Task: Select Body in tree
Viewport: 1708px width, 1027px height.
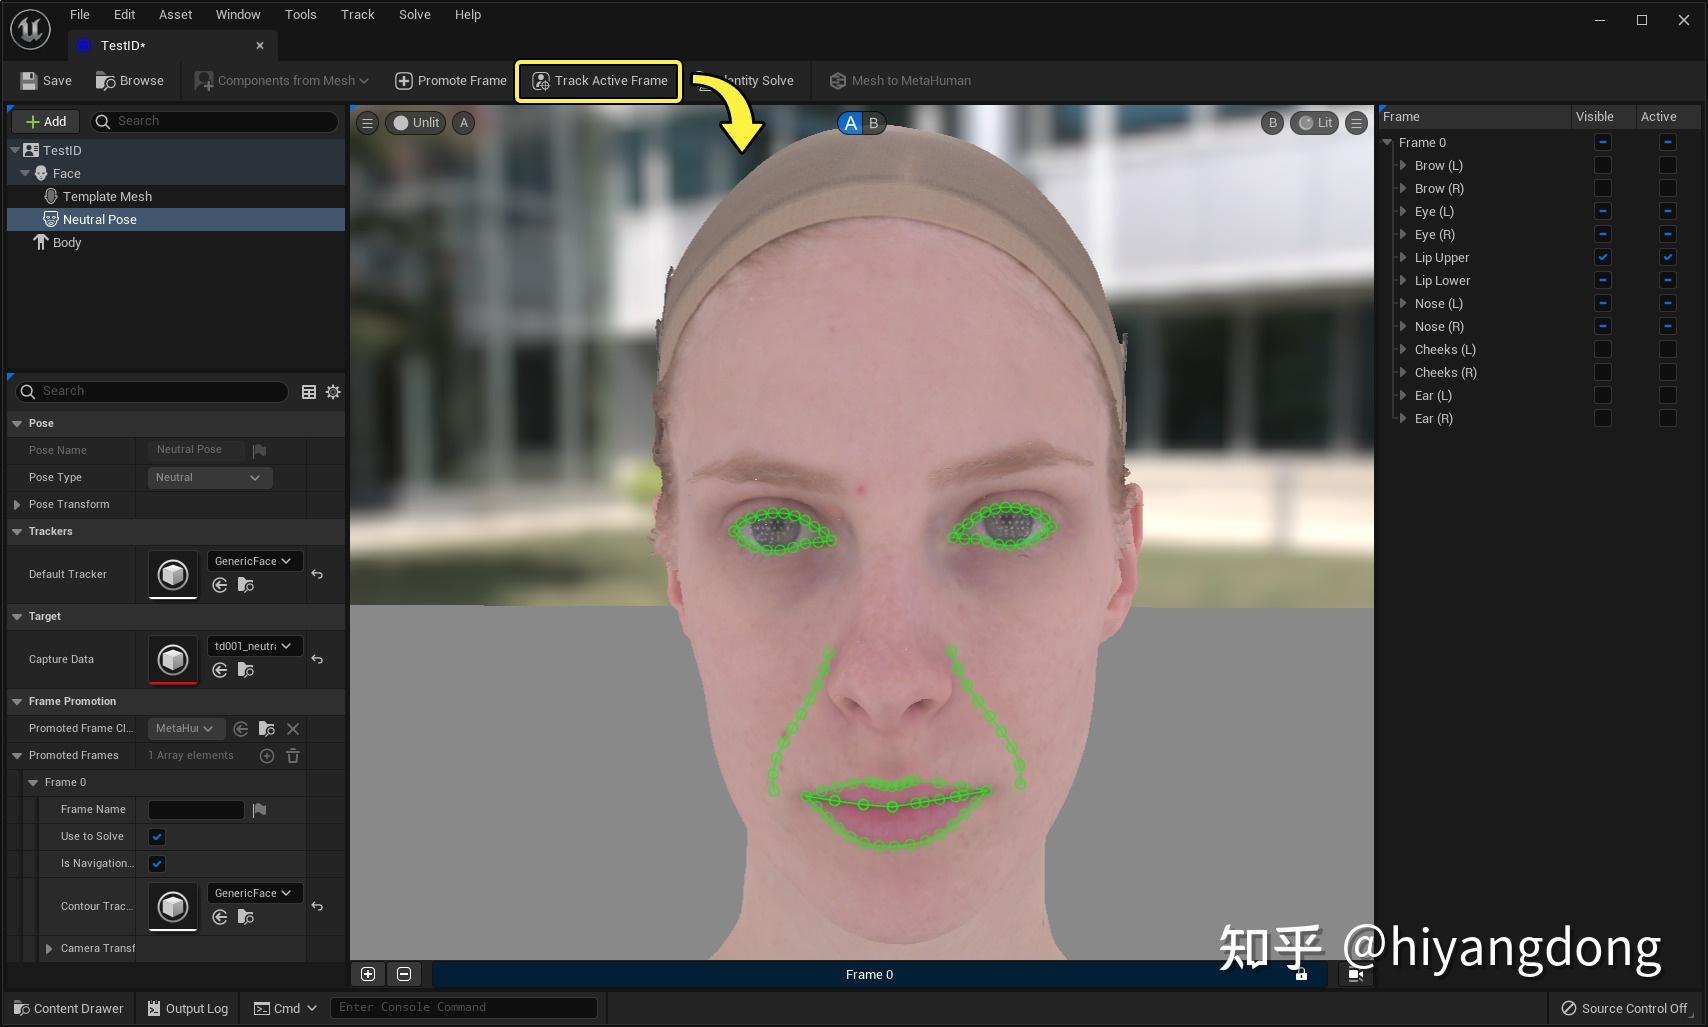Action: [66, 242]
